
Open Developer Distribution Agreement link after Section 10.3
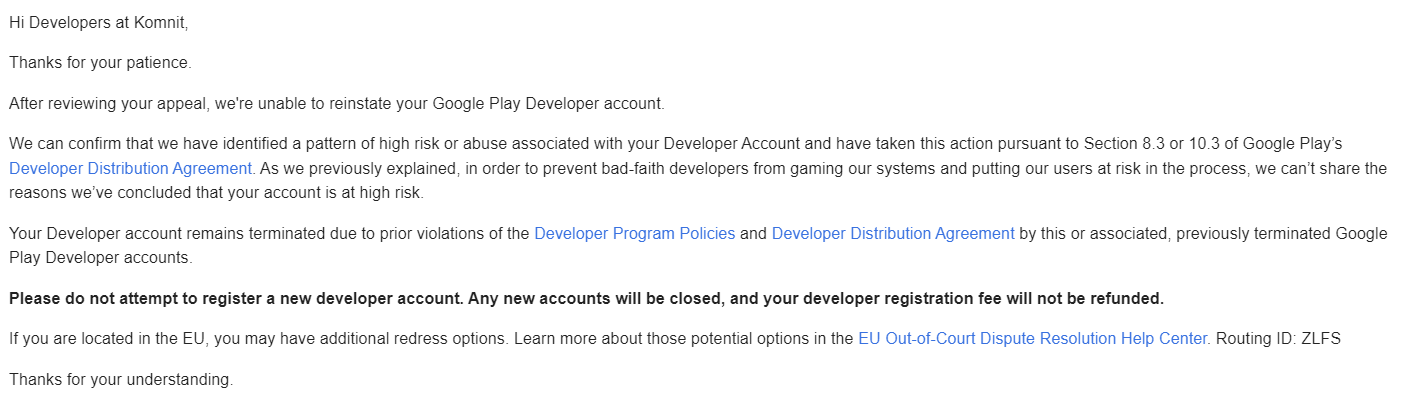(x=130, y=168)
